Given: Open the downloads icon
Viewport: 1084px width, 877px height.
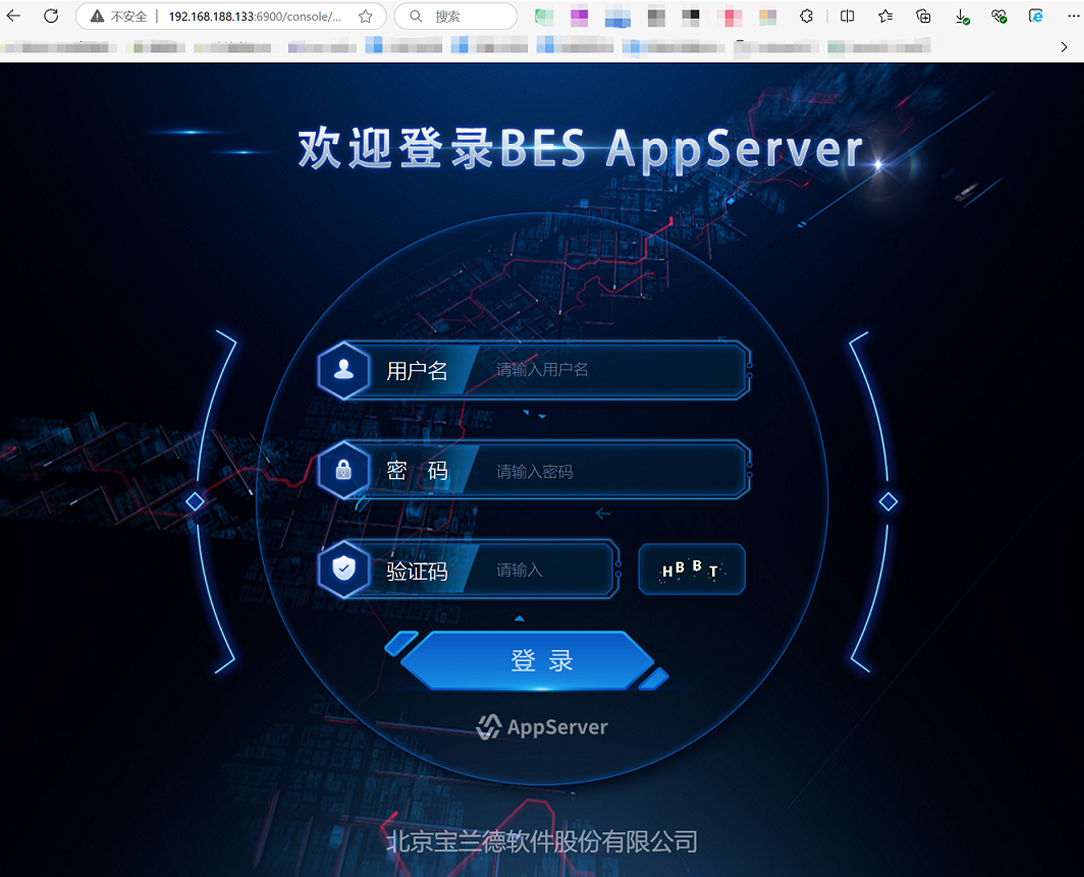Looking at the screenshot, I should (x=962, y=17).
